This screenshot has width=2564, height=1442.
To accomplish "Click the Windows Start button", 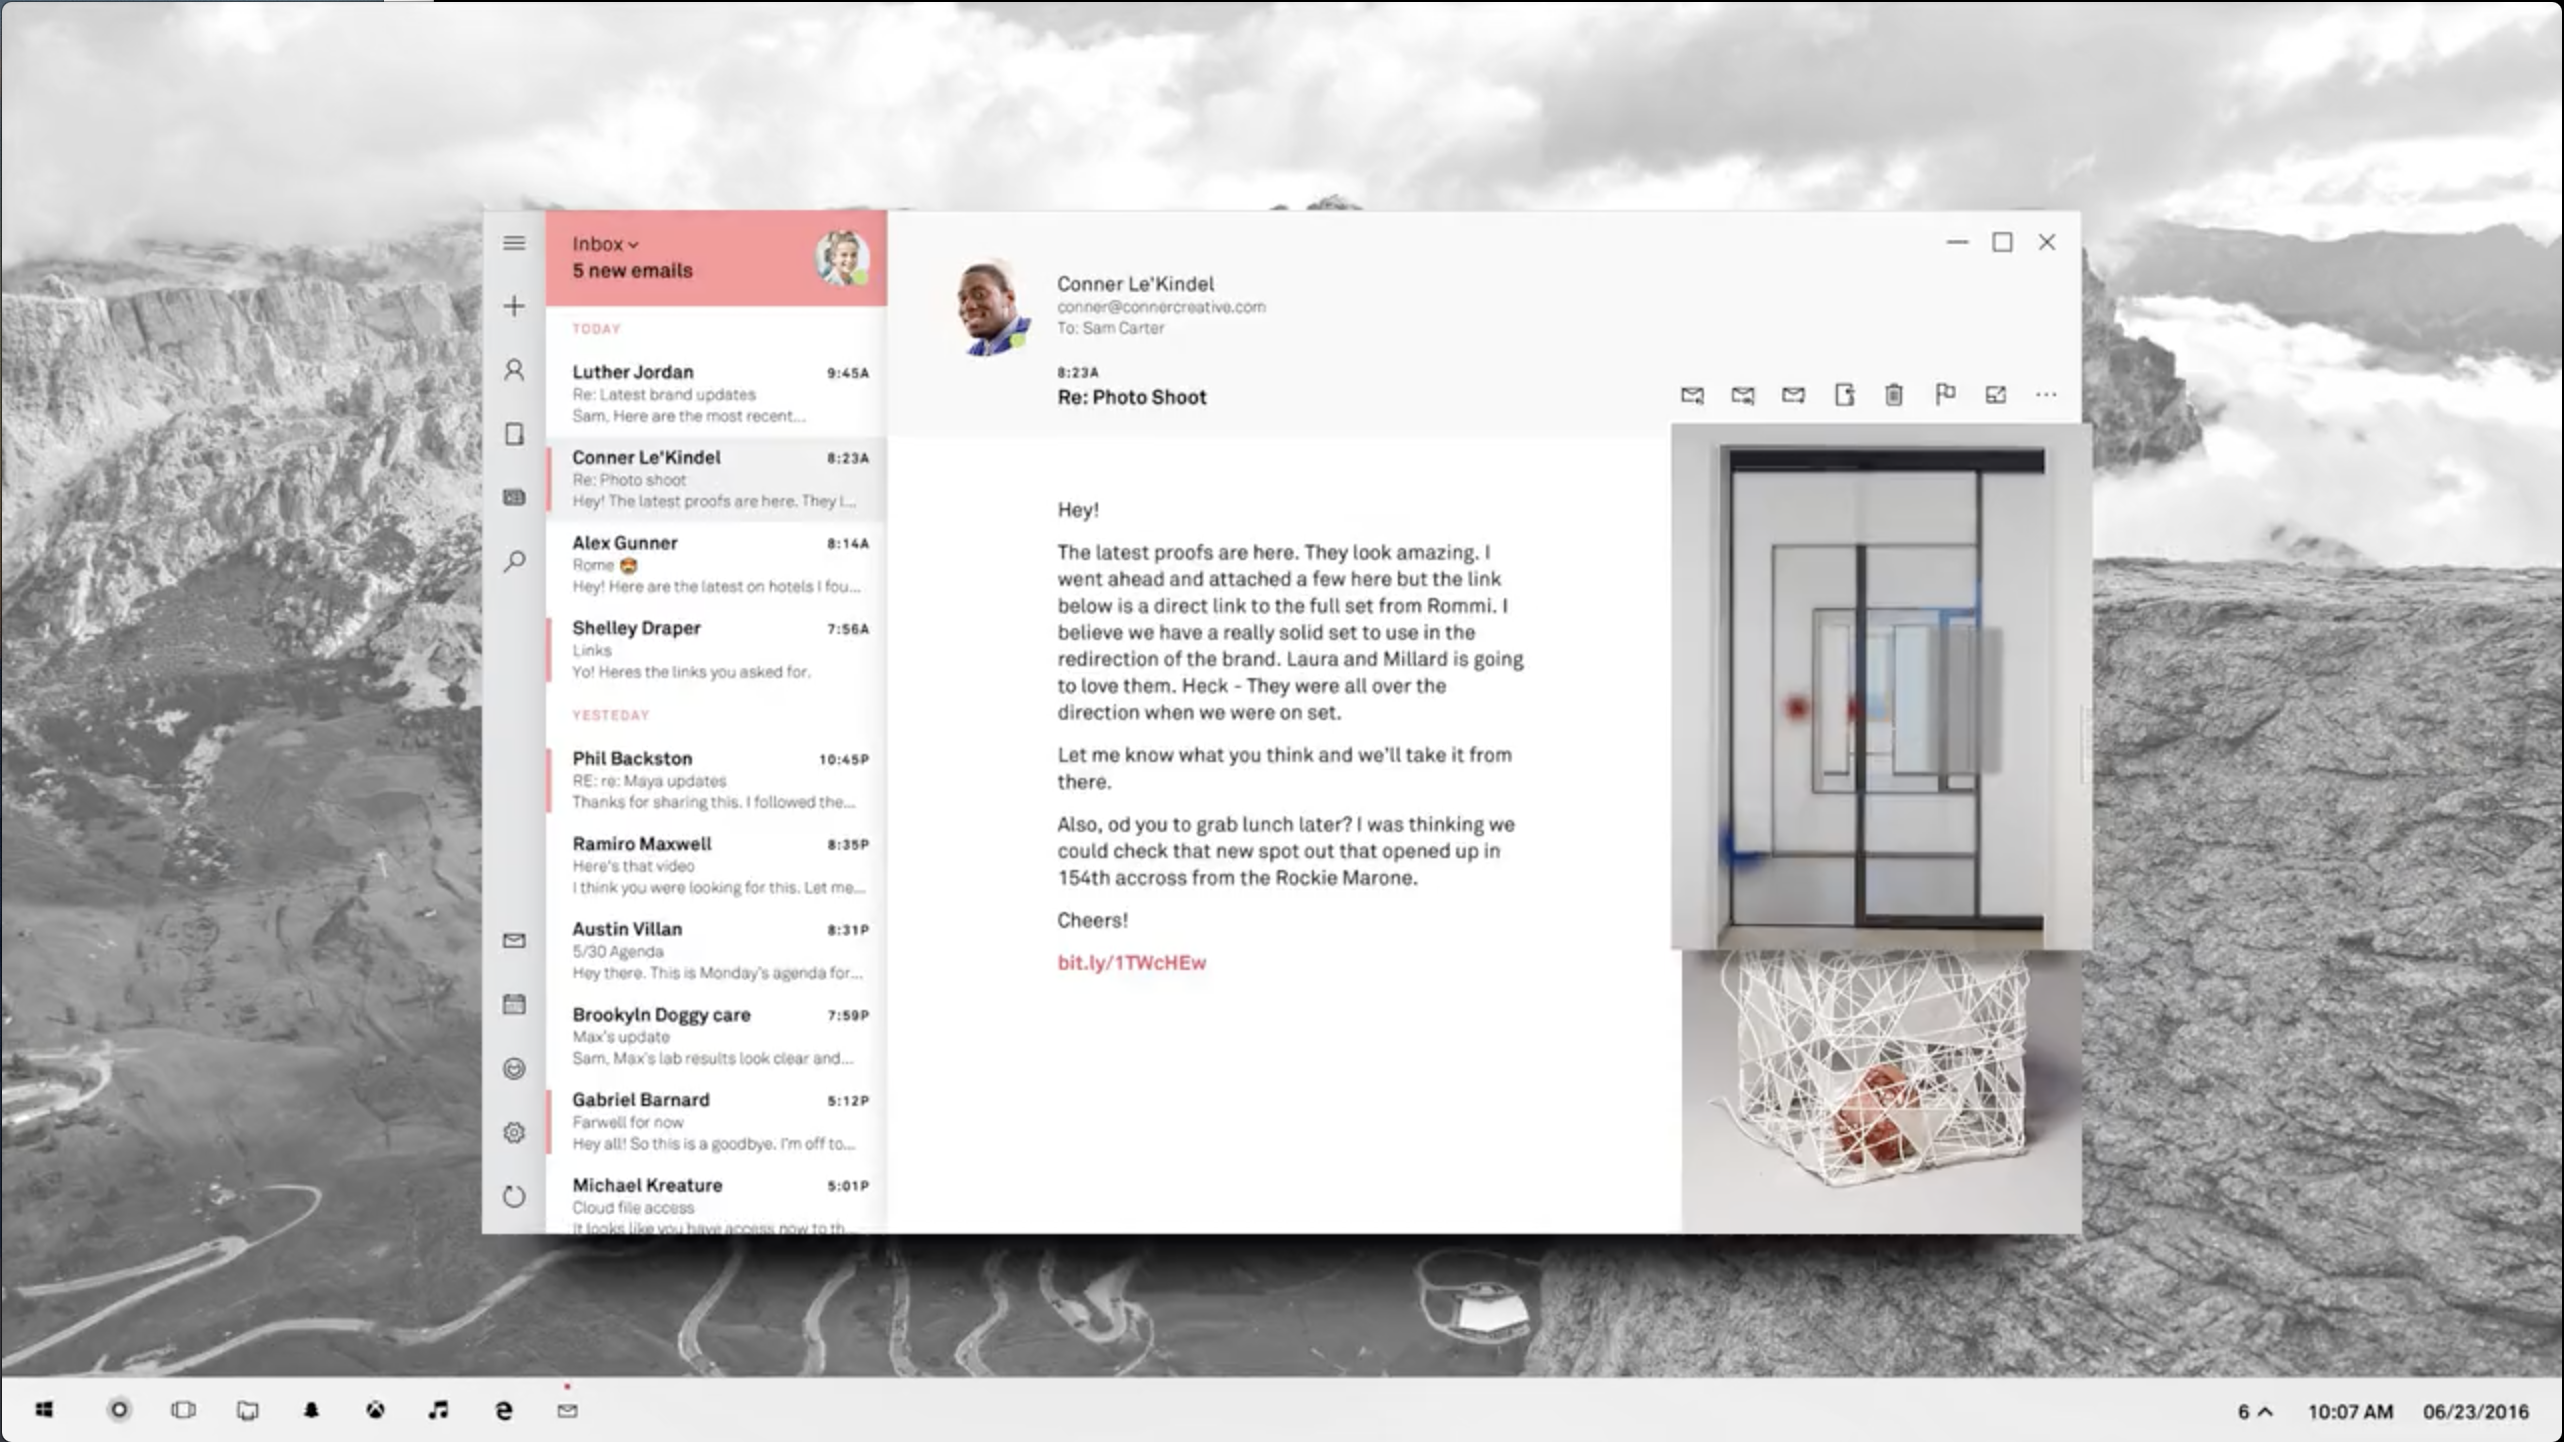I will click(44, 1410).
